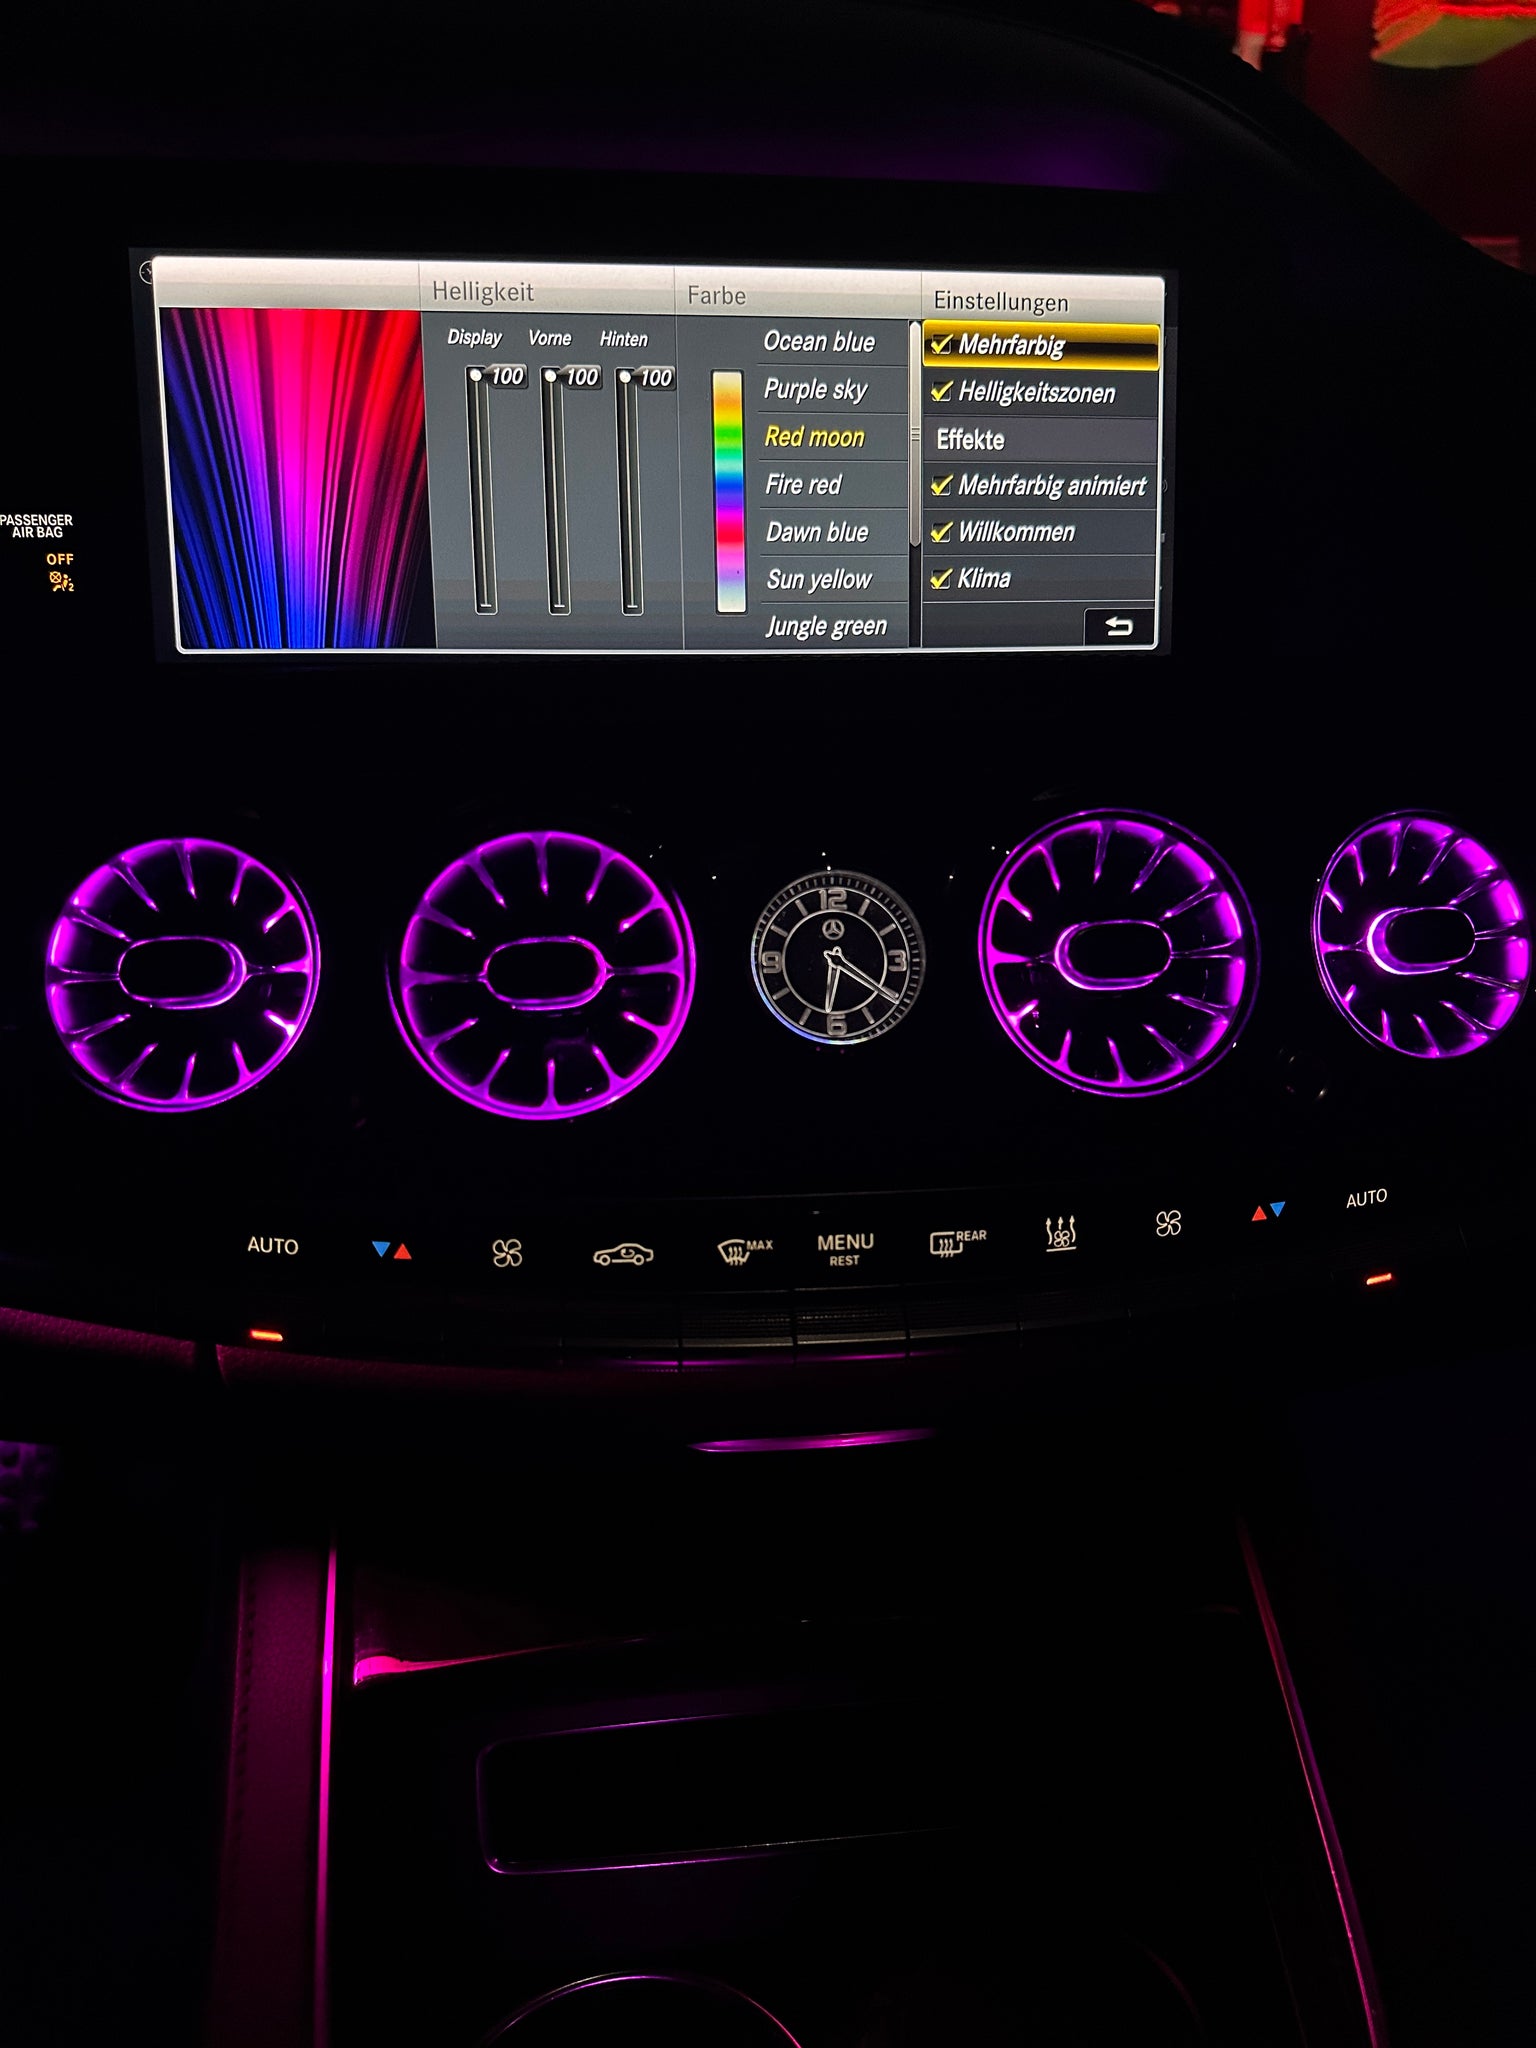Screen dimensions: 1536x2048
Task: Click the Vorne brightness value 100
Action: pos(582,377)
